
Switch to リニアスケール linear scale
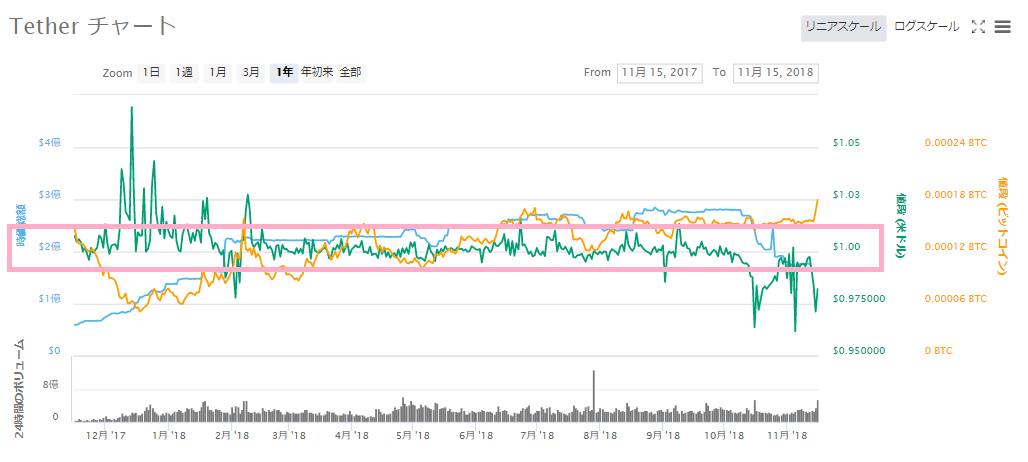point(843,27)
